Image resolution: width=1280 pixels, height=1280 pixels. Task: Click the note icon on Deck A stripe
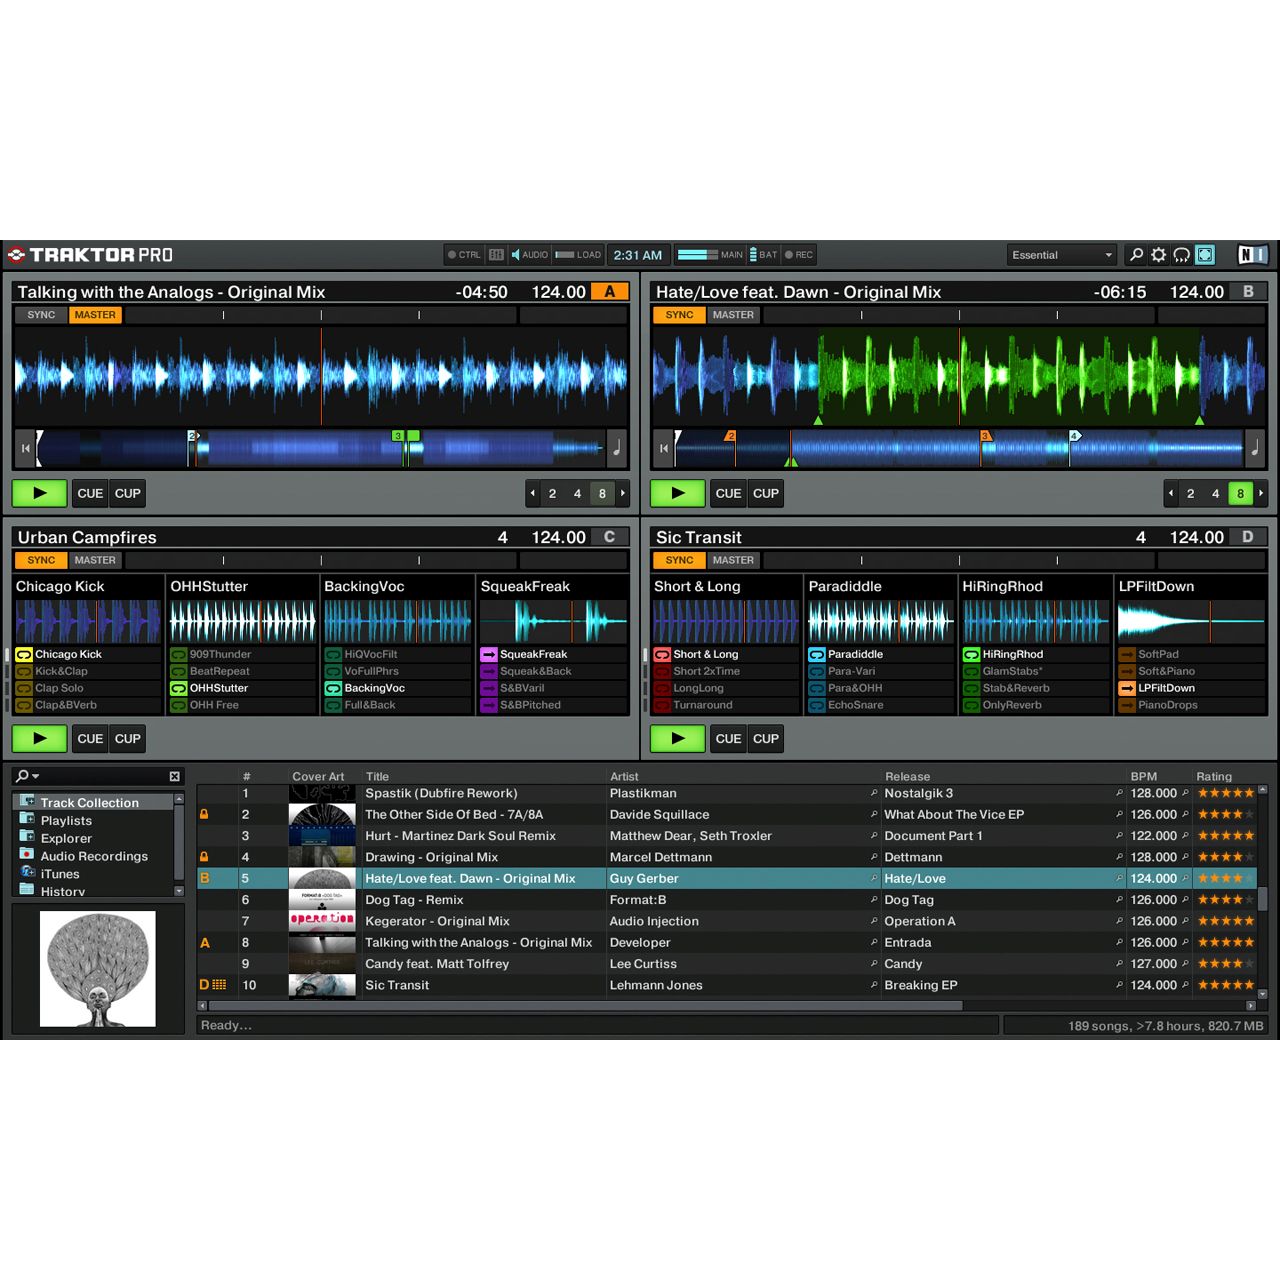(617, 449)
